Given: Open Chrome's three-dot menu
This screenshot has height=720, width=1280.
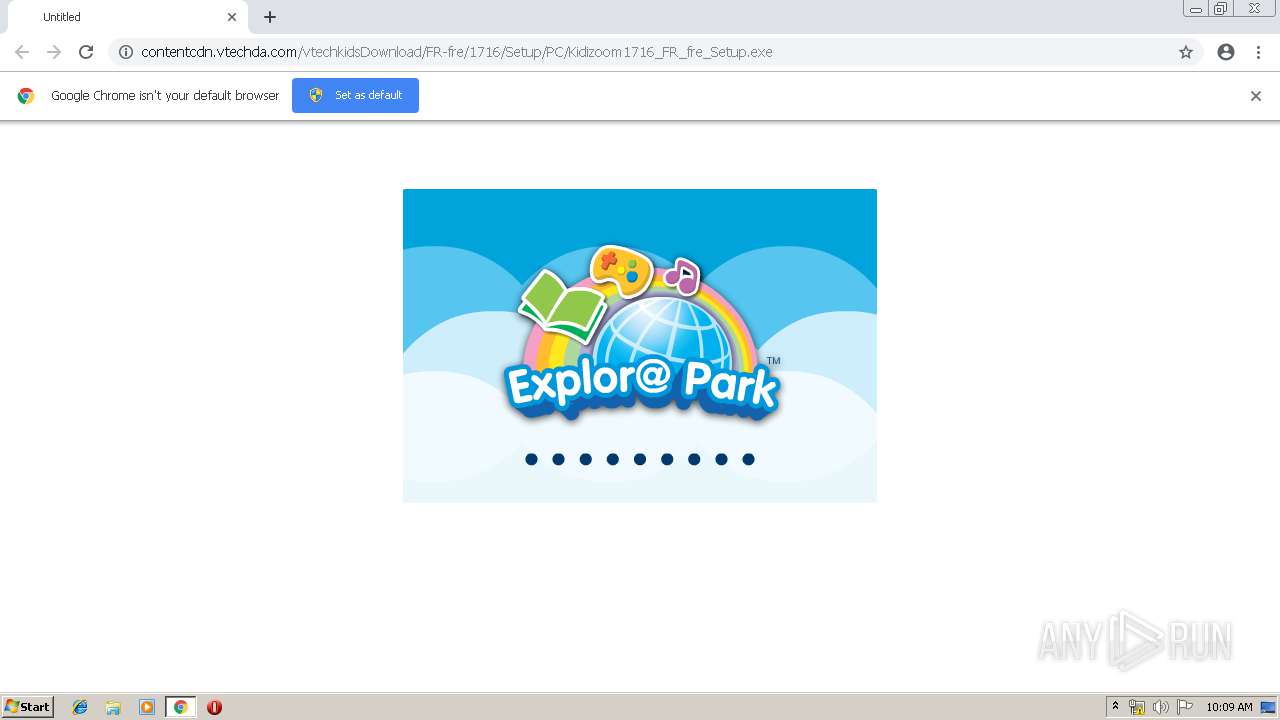Looking at the screenshot, I should tap(1258, 52).
